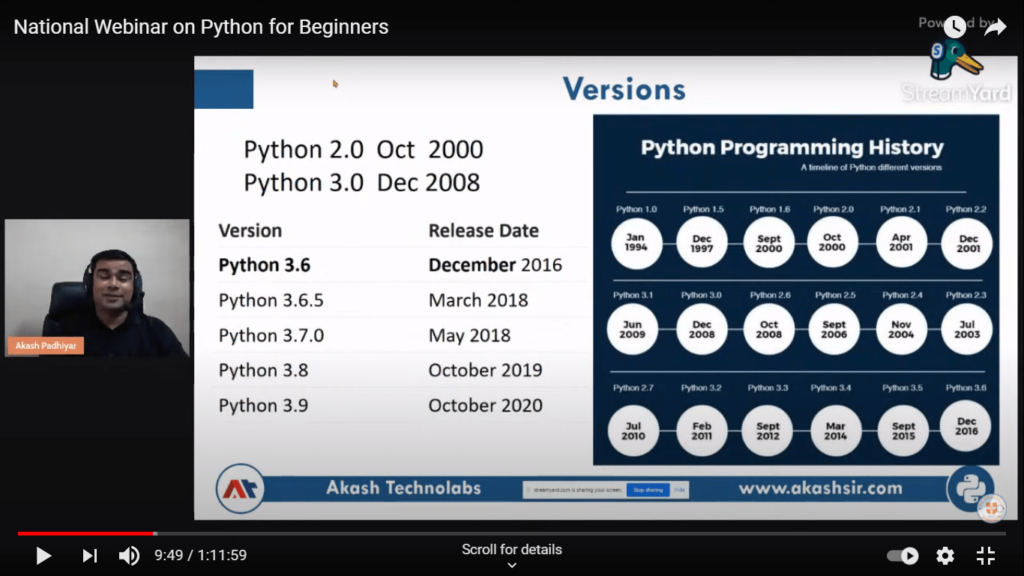Click the Akash Padhiyar webcam thumbnail
The width and height of the screenshot is (1024, 576).
click(97, 288)
